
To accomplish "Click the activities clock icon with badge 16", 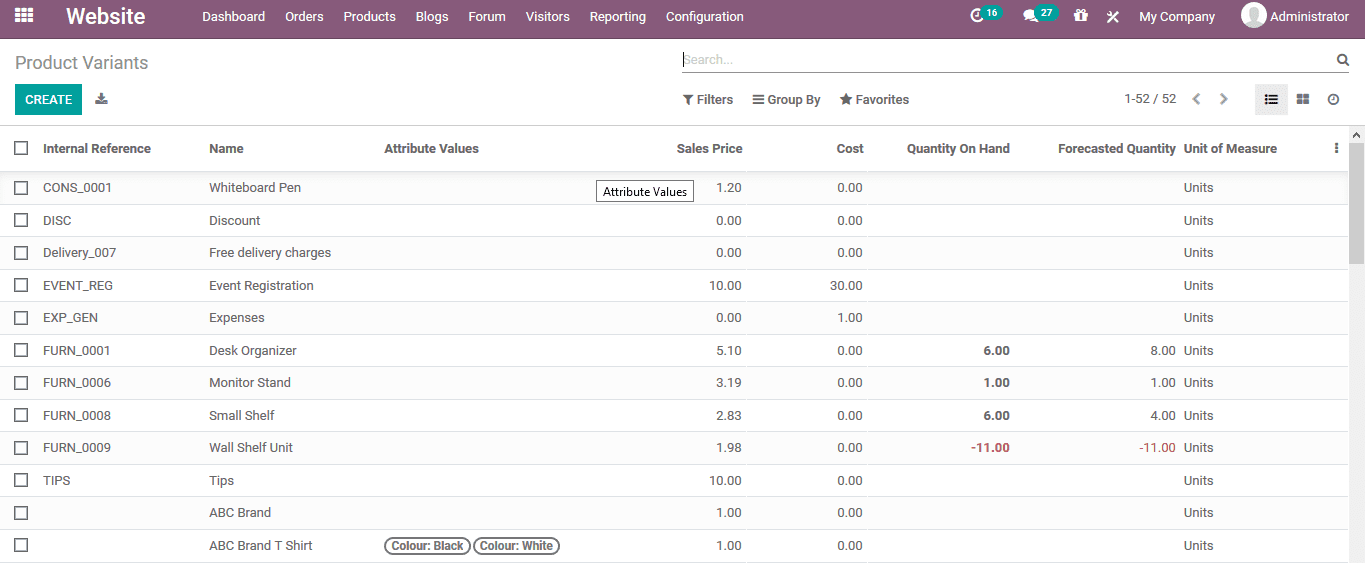I will click(978, 16).
